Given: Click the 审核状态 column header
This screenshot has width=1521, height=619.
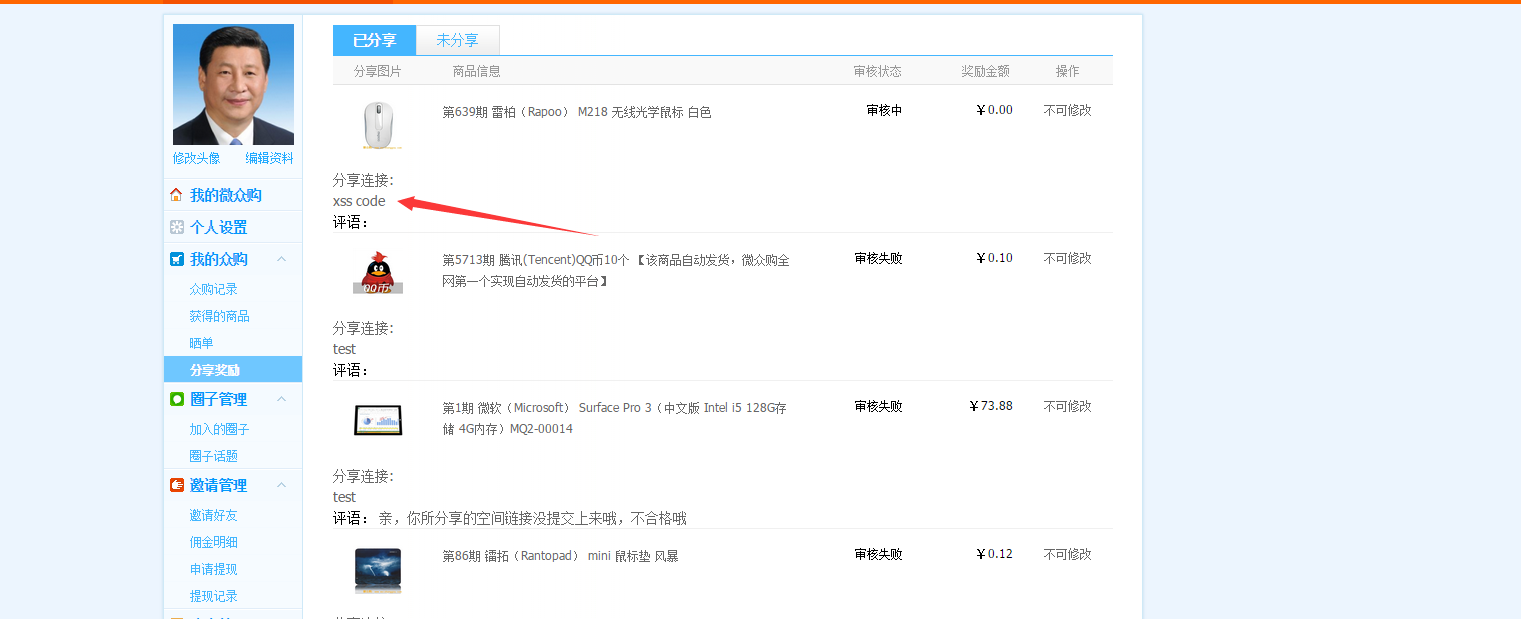Looking at the screenshot, I should (x=877, y=71).
